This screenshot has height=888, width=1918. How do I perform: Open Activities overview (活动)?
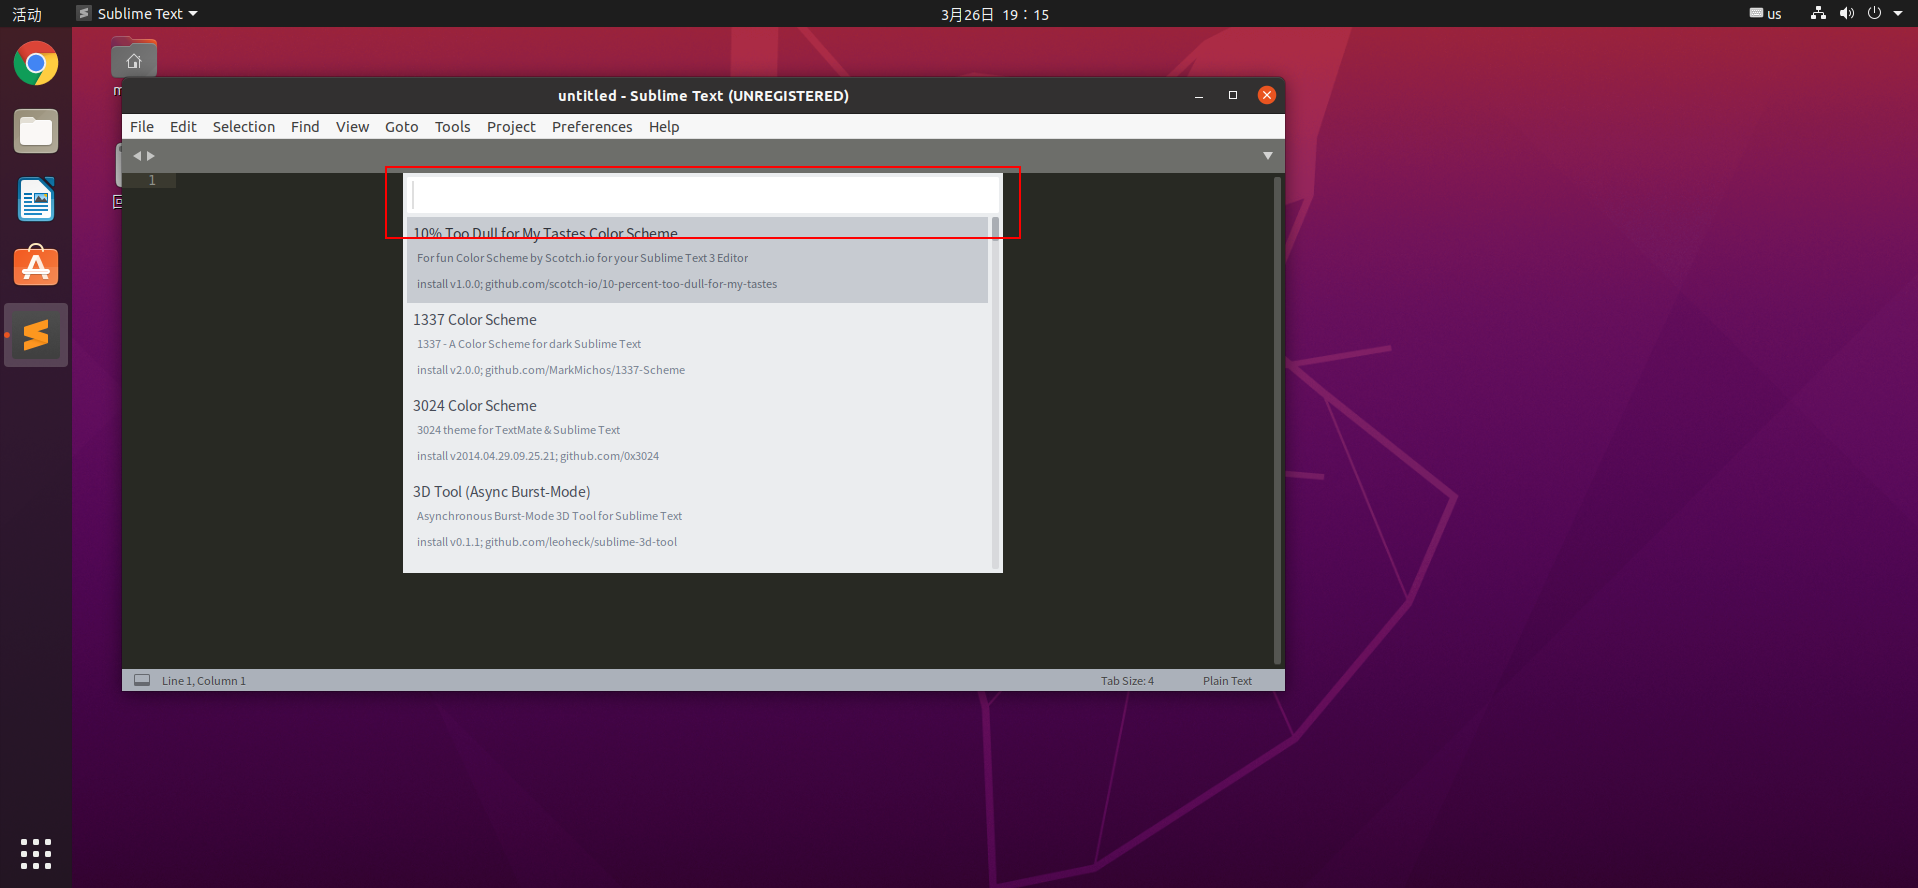coord(27,14)
